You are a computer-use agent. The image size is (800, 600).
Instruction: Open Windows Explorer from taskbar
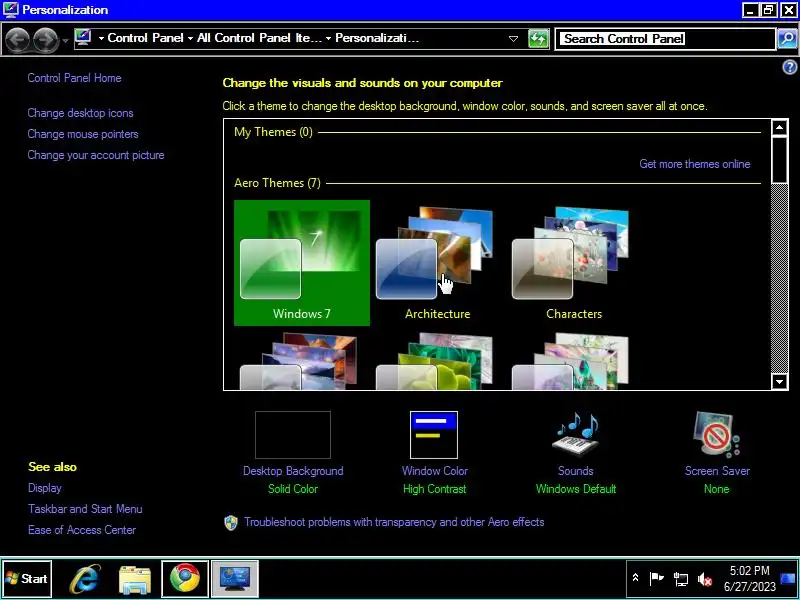coord(135,580)
